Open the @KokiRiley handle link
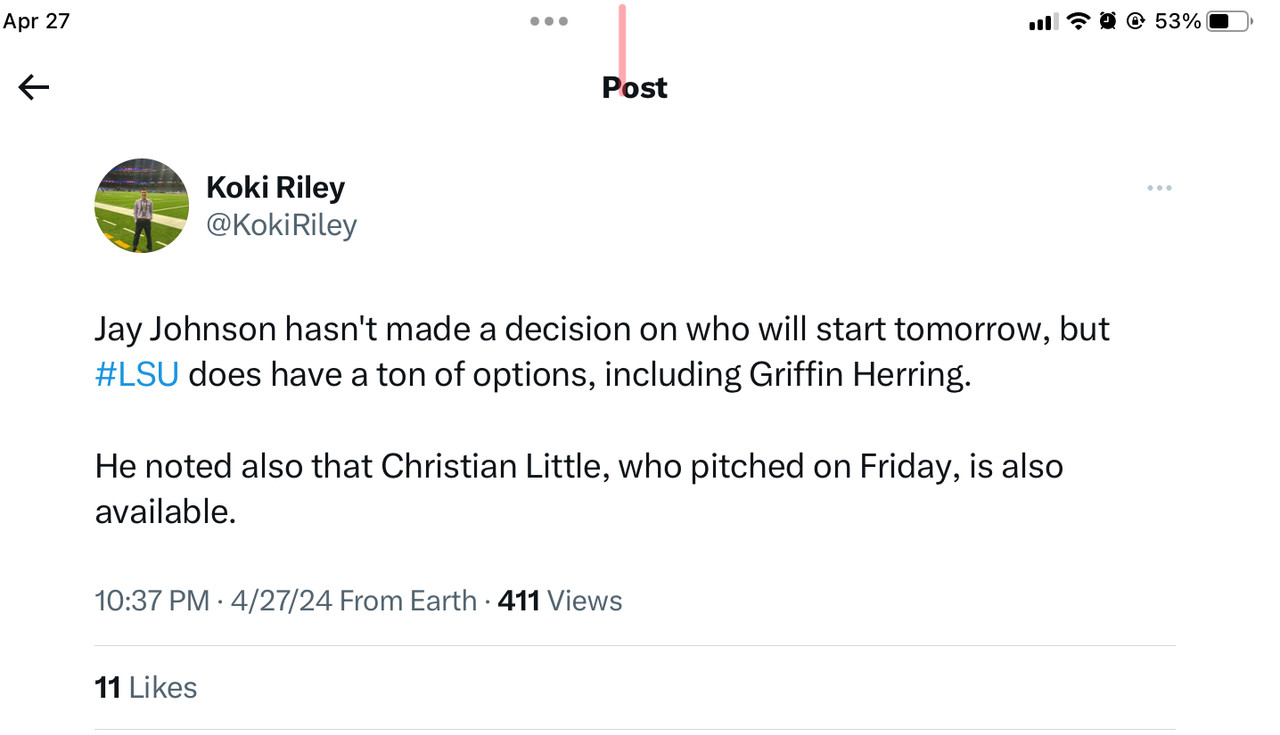Viewport: 1280px width, 735px height. pyautogui.click(x=281, y=225)
